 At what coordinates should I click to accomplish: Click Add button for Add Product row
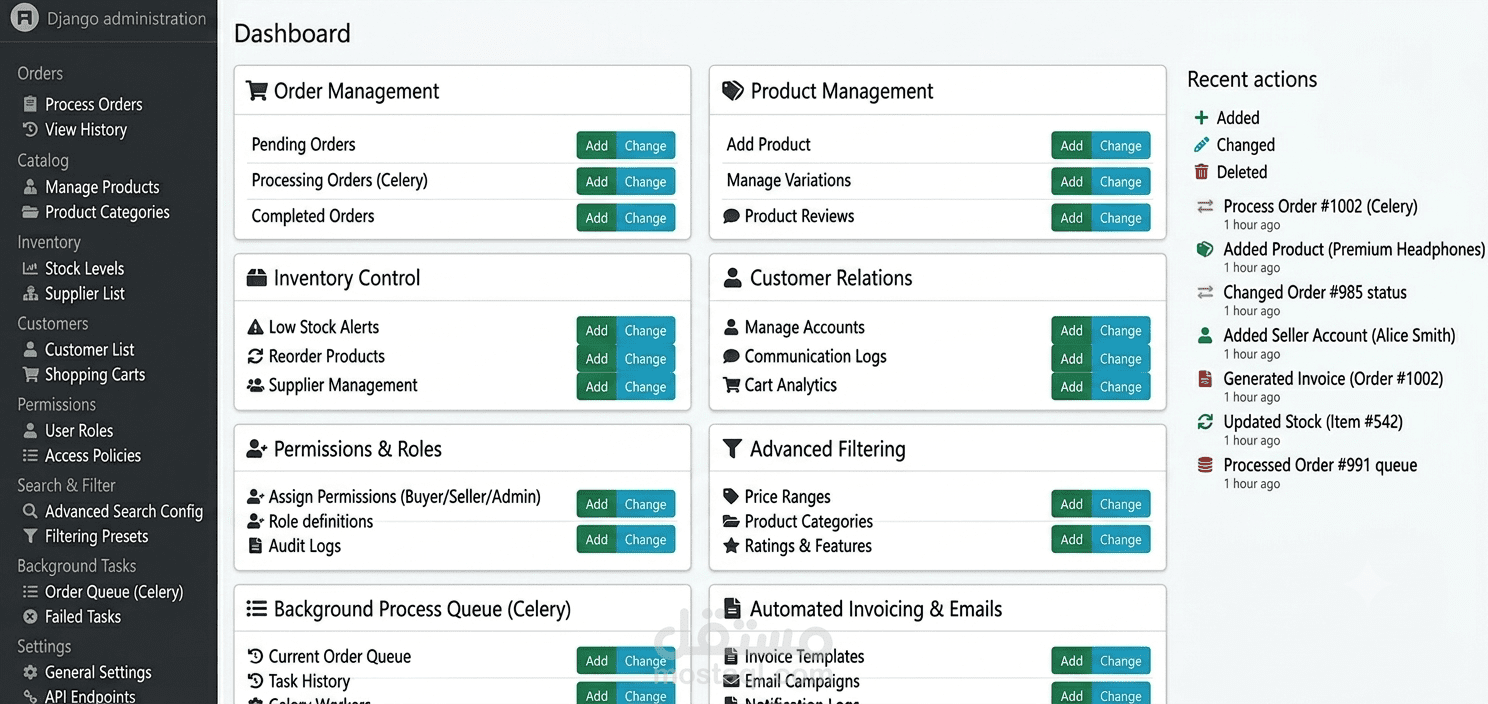[1072, 145]
